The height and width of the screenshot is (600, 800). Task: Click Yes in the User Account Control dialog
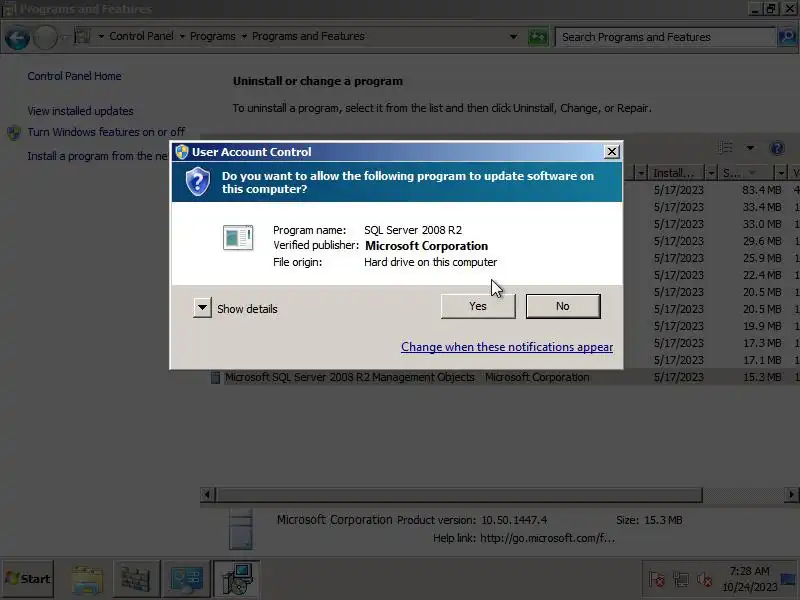point(478,306)
